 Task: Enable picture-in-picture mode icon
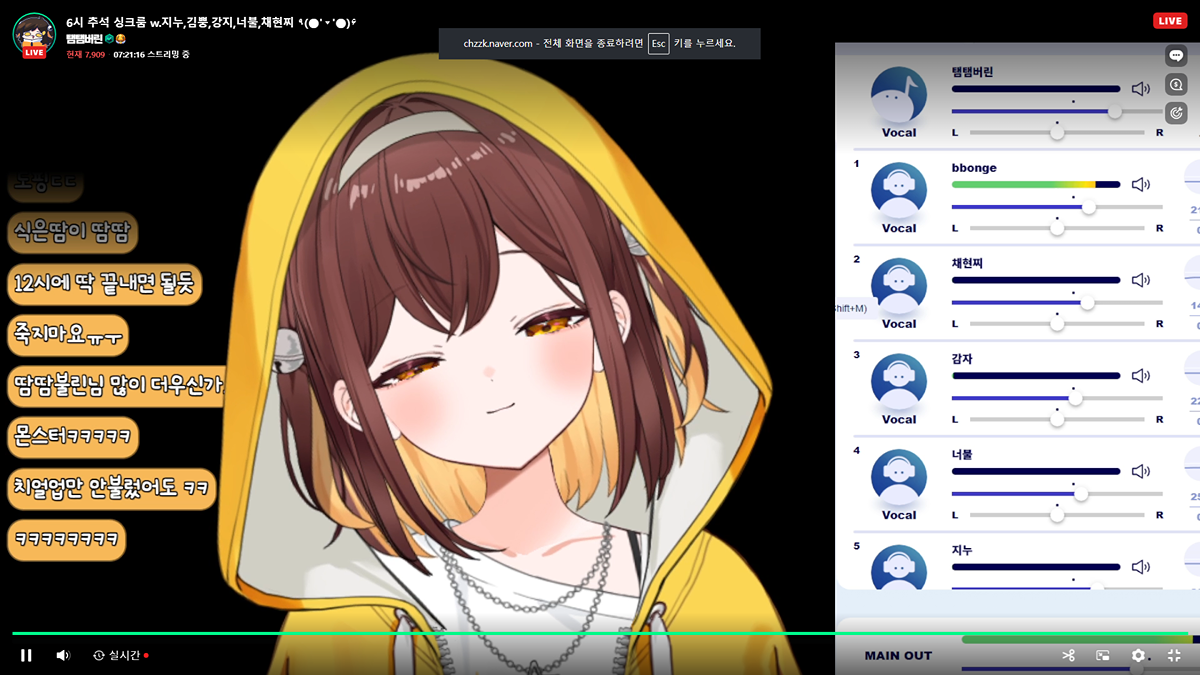(x=1103, y=655)
